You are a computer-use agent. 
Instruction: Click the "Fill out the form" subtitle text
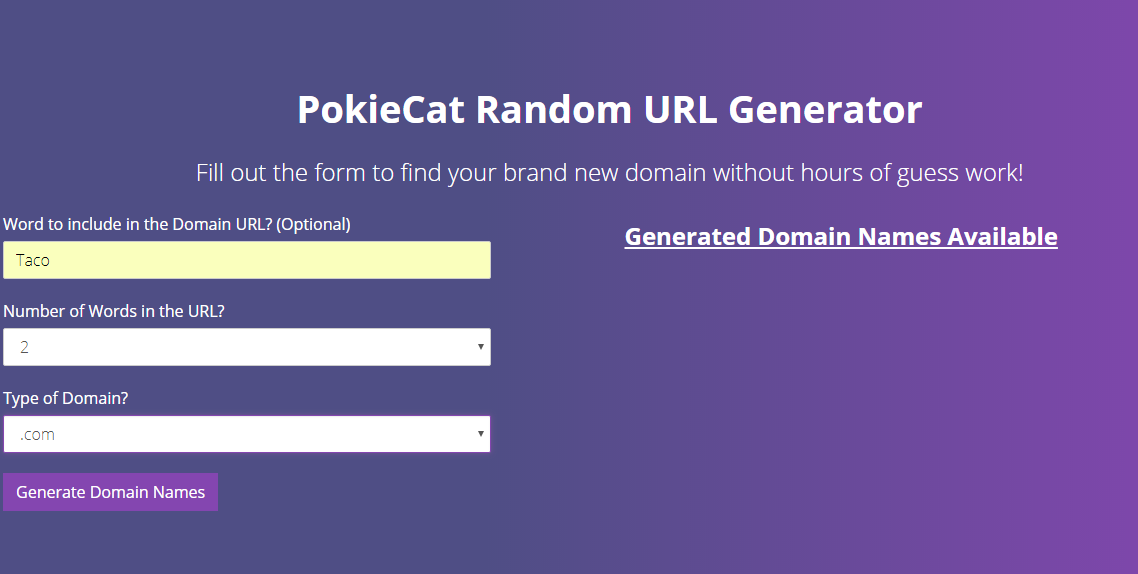pos(609,172)
